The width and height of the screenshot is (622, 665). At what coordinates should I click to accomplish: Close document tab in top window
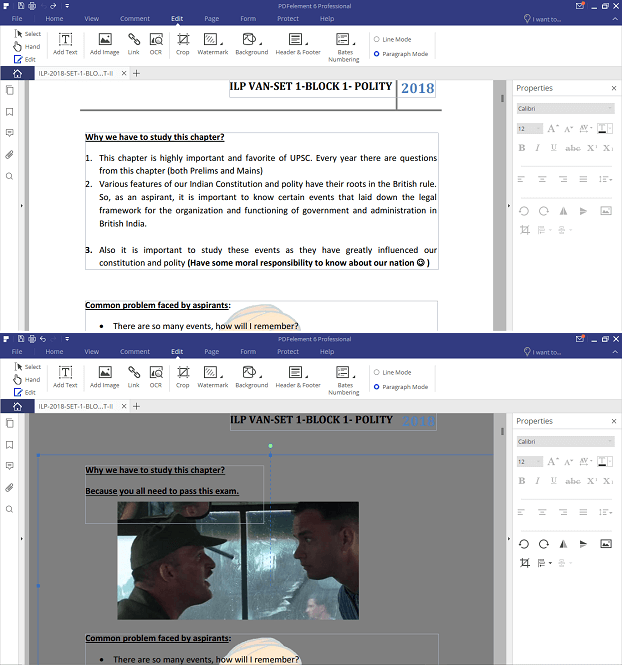click(x=124, y=73)
